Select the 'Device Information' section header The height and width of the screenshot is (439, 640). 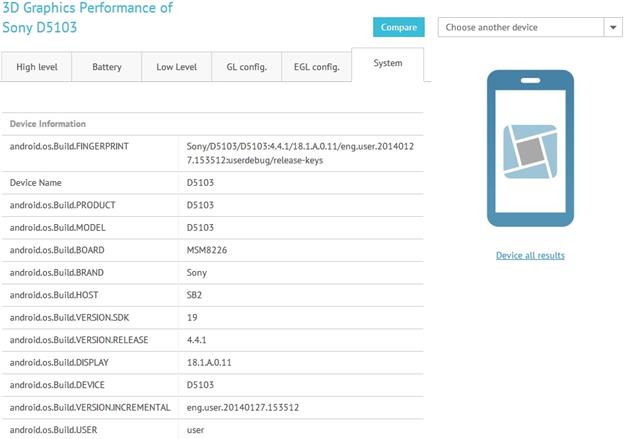click(48, 124)
